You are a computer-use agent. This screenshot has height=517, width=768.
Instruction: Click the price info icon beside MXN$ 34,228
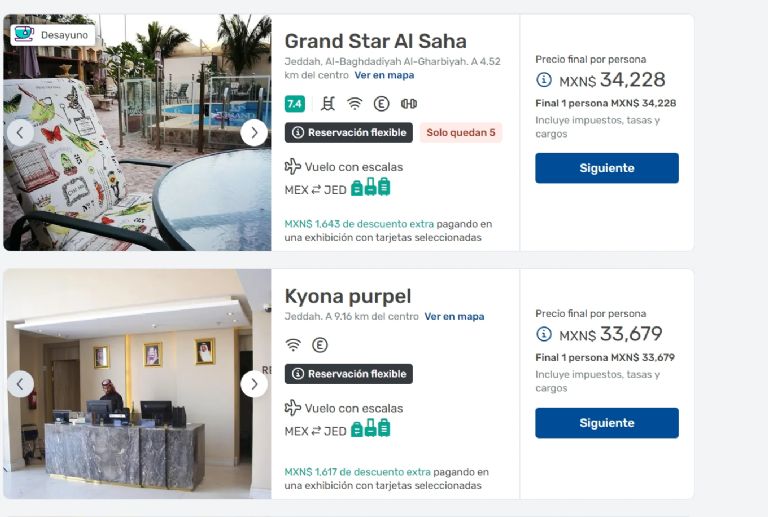coord(544,80)
